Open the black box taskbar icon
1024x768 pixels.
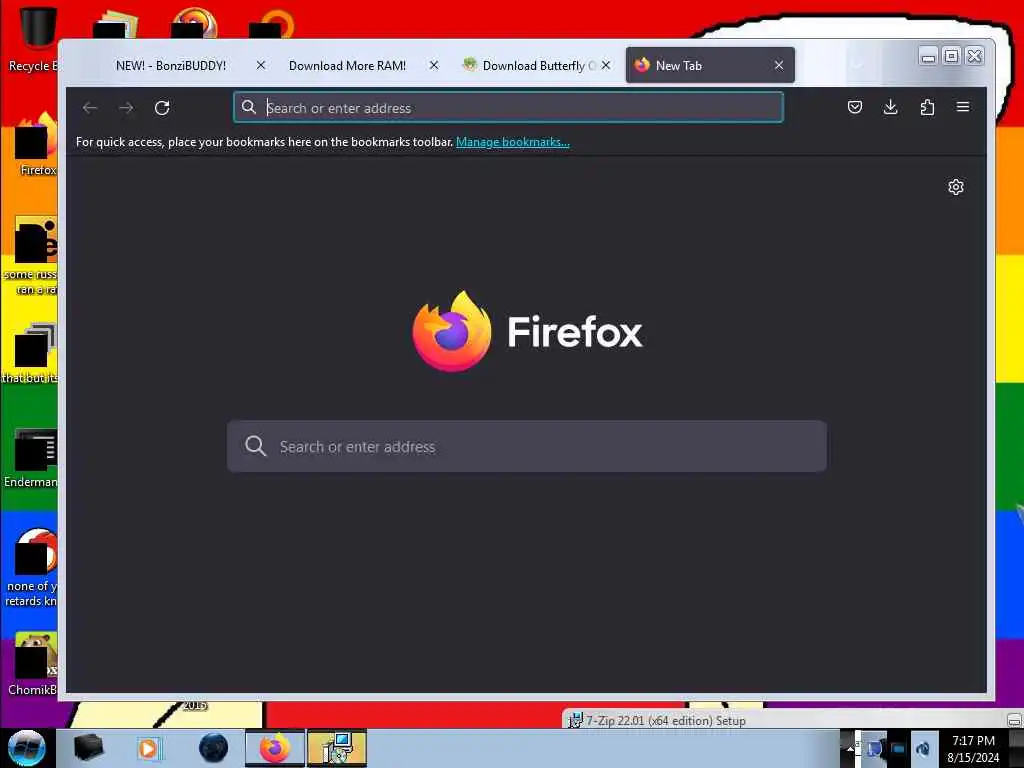tap(89, 748)
